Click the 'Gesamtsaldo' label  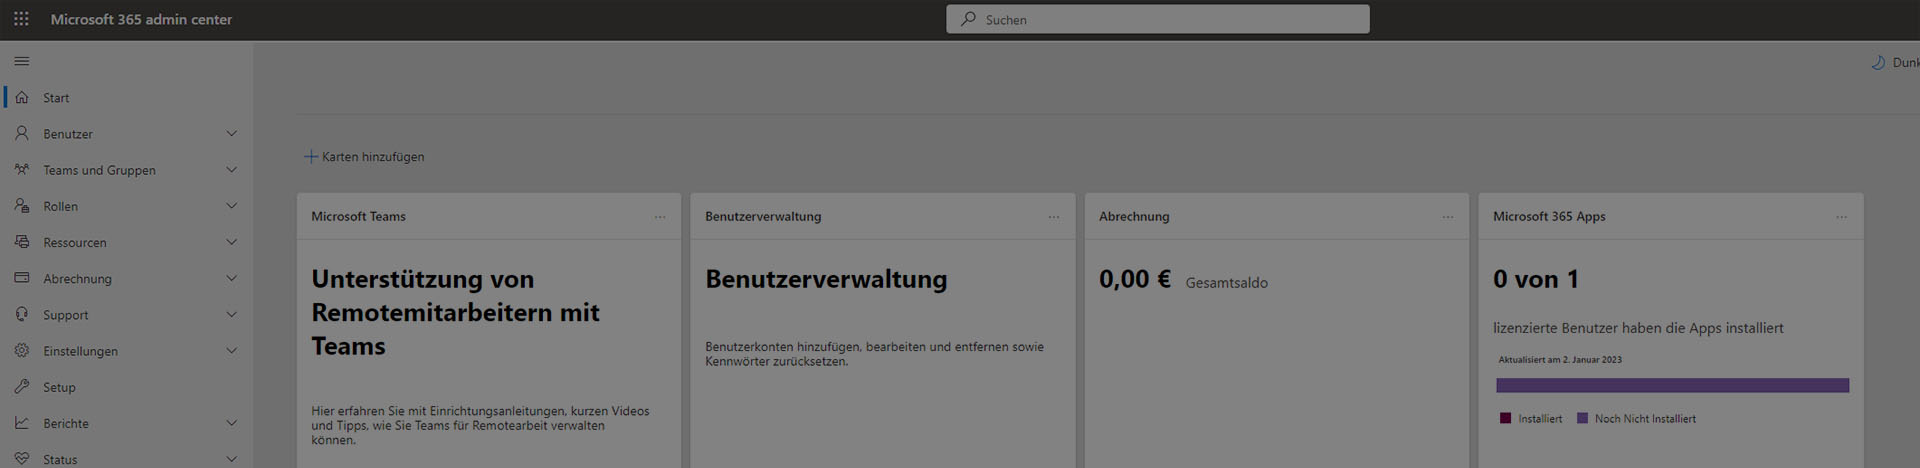pyautogui.click(x=1226, y=283)
